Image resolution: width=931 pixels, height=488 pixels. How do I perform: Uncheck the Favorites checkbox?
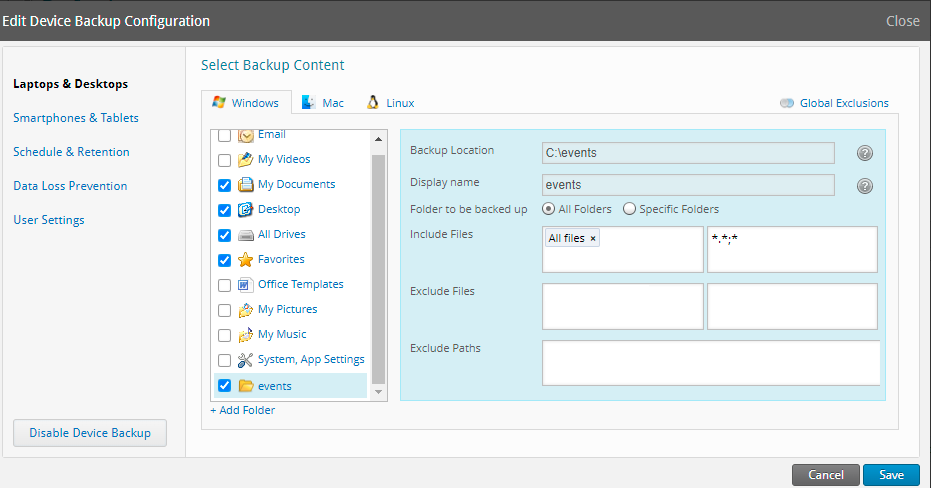tap(224, 260)
